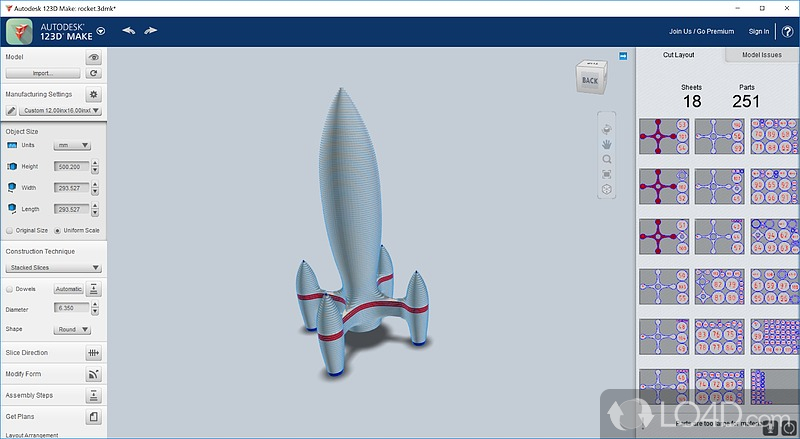Edit the material preset with the pencil icon
Image resolution: width=800 pixels, height=439 pixels.
[x=11, y=110]
